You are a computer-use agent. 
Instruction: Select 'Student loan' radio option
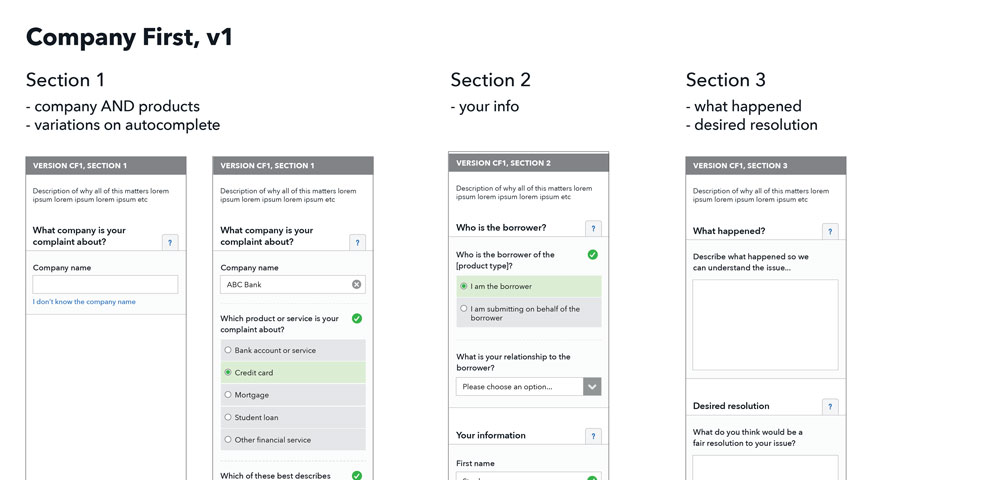click(228, 417)
